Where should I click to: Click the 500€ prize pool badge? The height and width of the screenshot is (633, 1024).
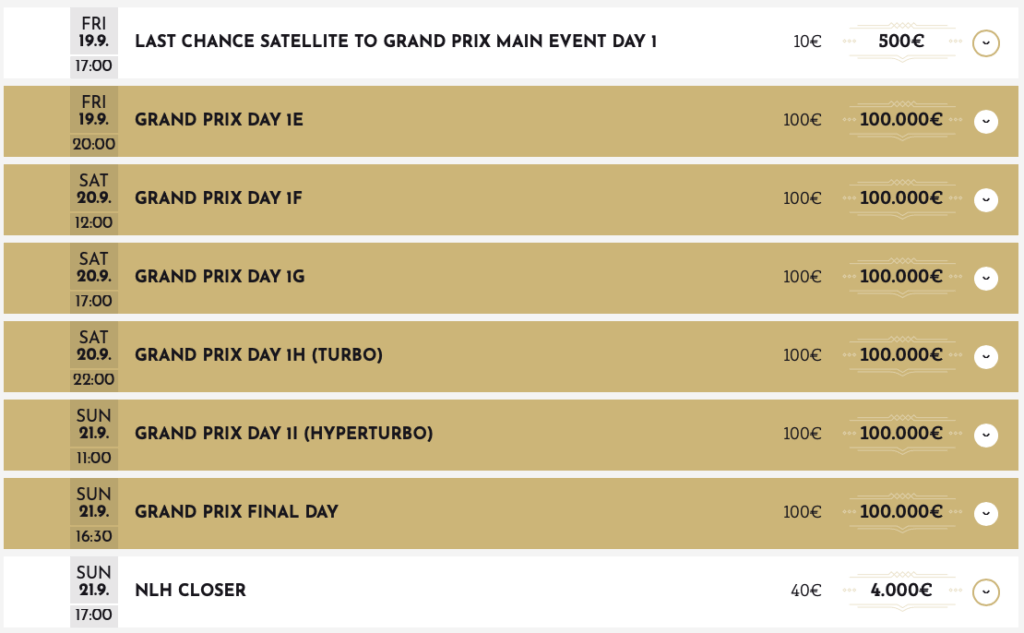(901, 42)
